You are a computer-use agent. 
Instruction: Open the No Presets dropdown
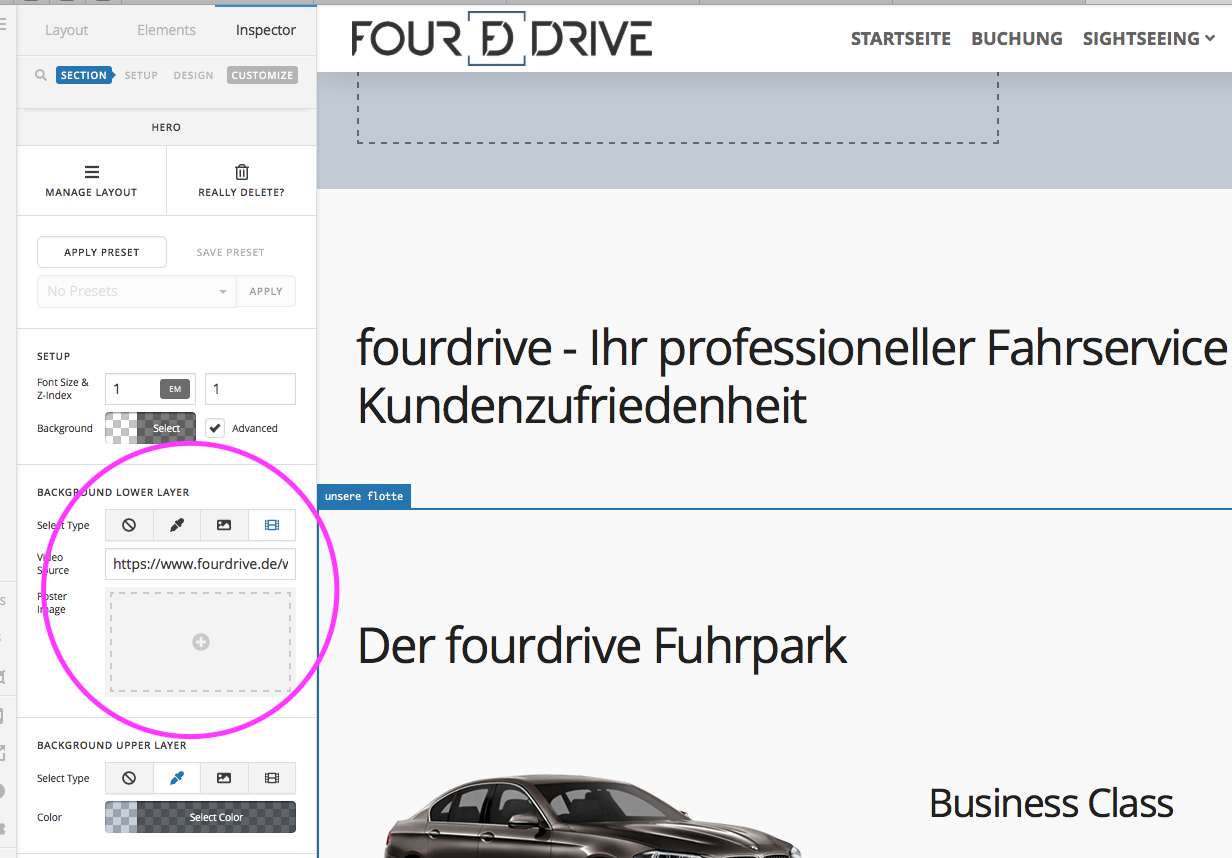(x=136, y=291)
